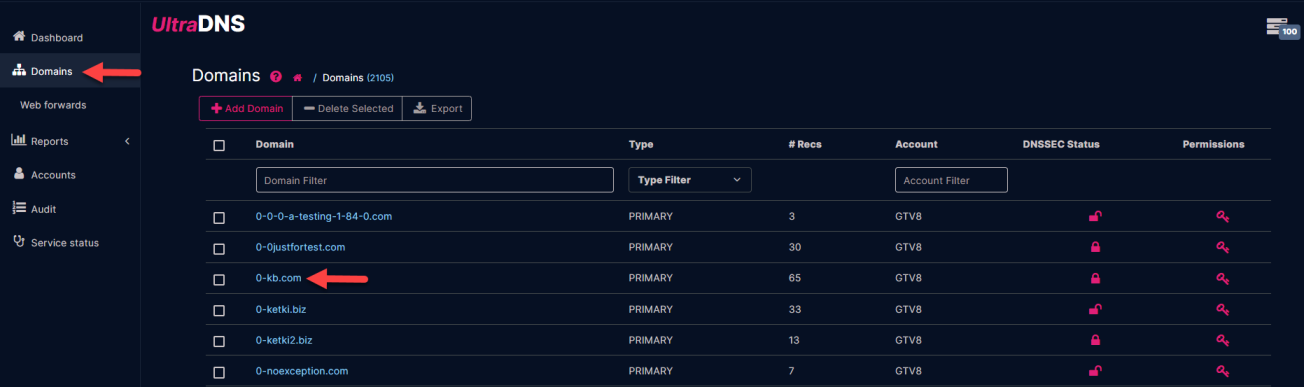This screenshot has width=1304, height=387.
Task: Click the Export button
Action: pyautogui.click(x=437, y=108)
